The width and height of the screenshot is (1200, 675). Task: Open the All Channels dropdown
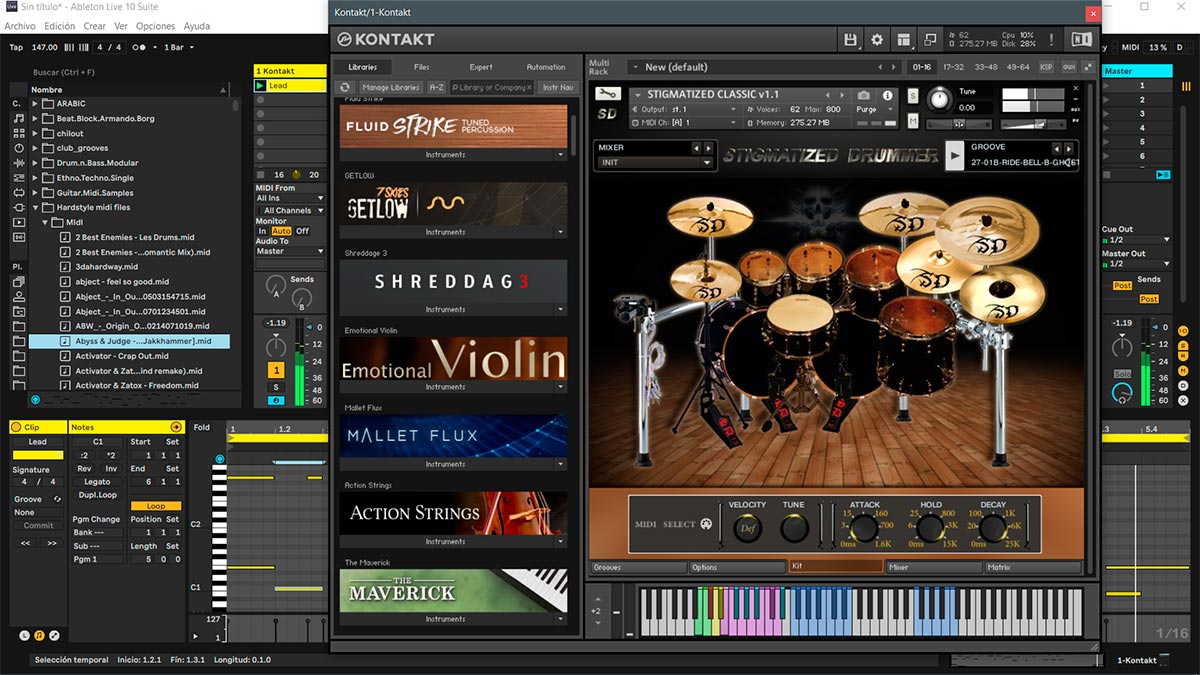pos(290,210)
